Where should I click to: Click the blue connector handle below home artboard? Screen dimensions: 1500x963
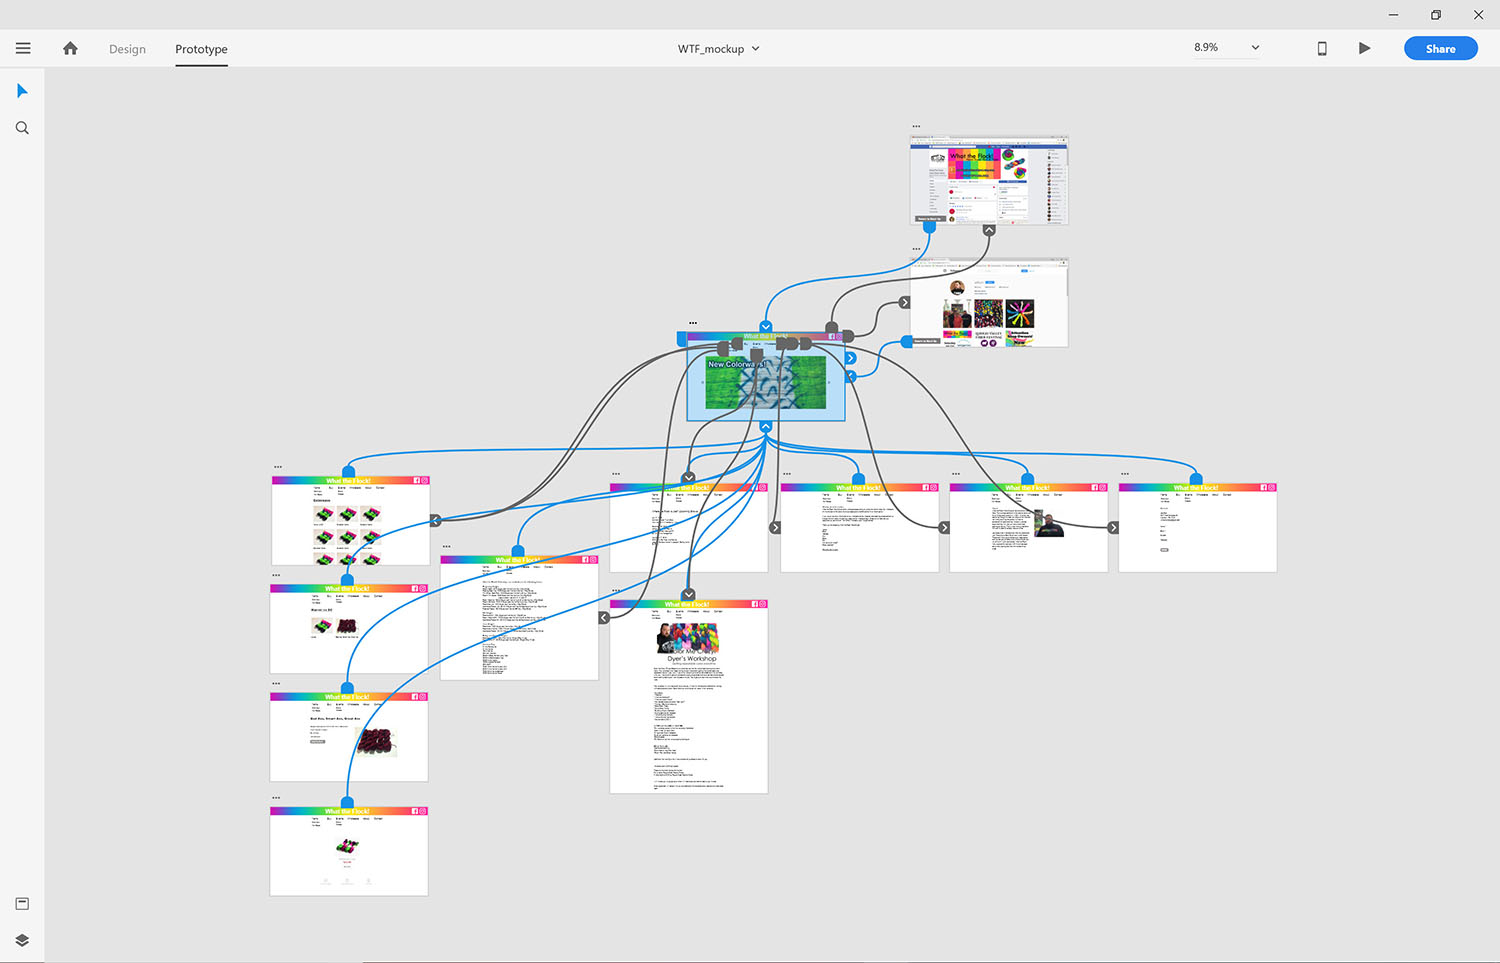[765, 427]
